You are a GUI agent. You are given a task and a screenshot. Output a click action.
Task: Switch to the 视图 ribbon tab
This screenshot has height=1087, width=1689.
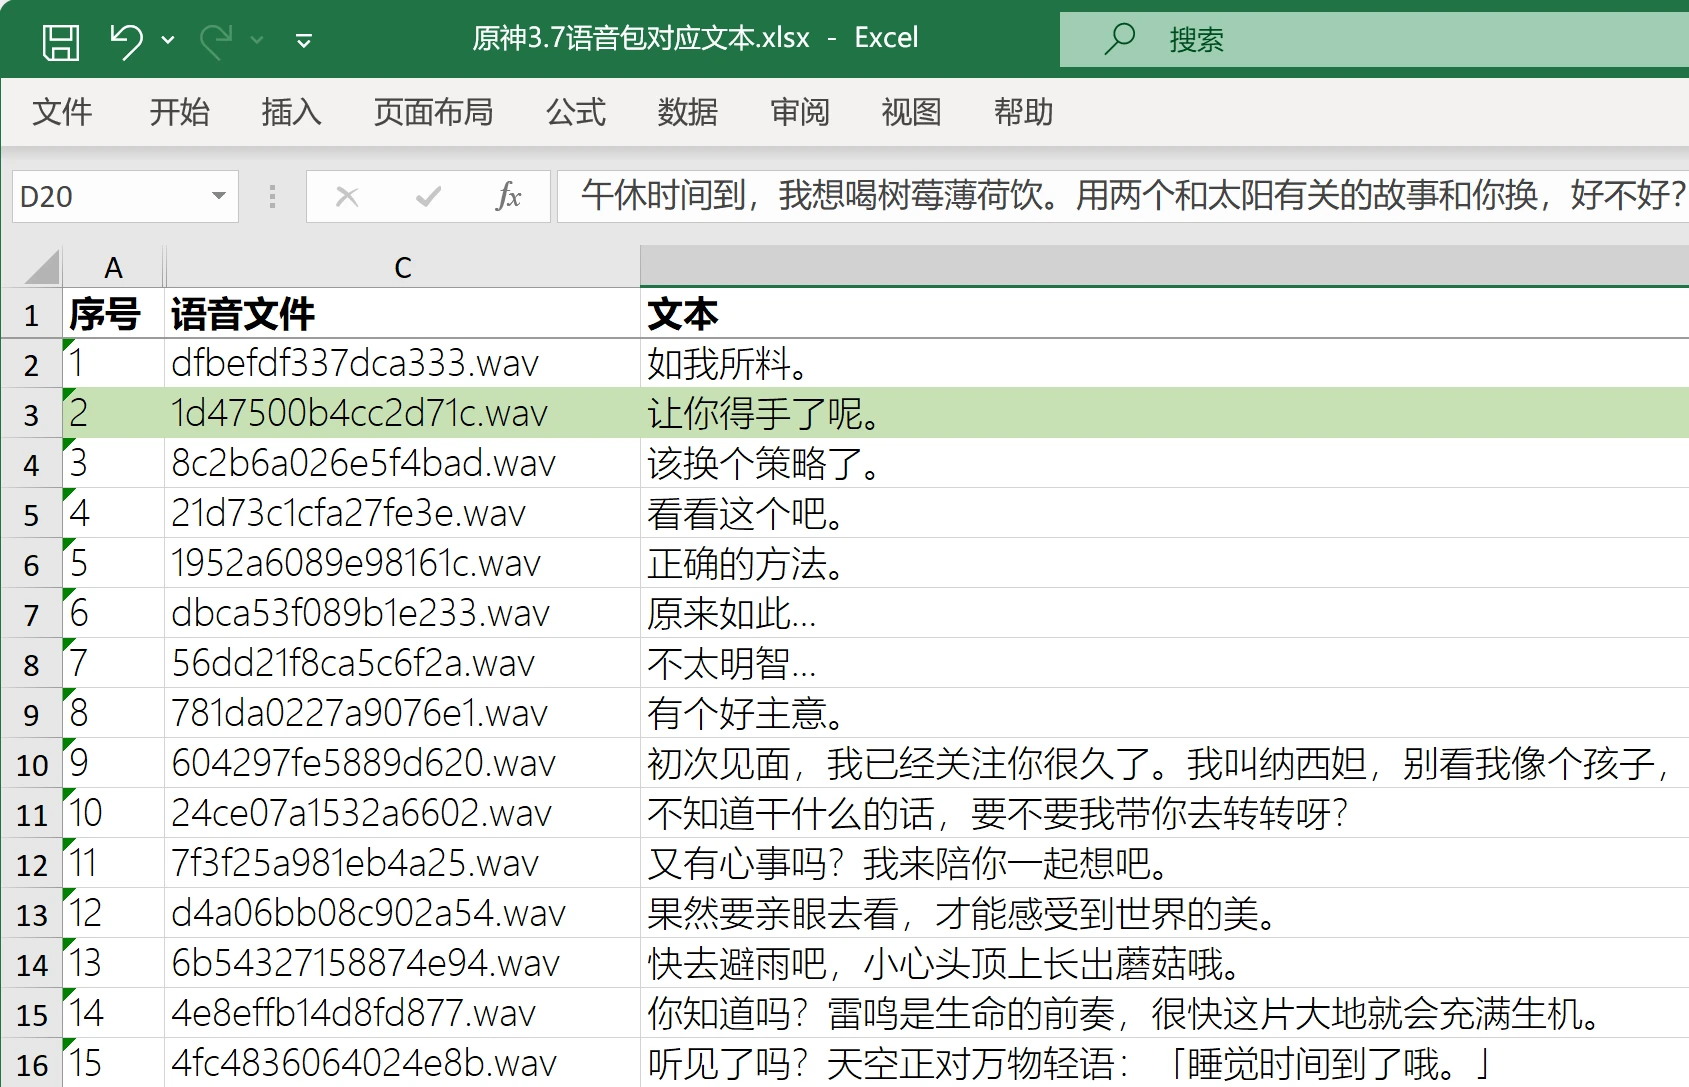(911, 112)
